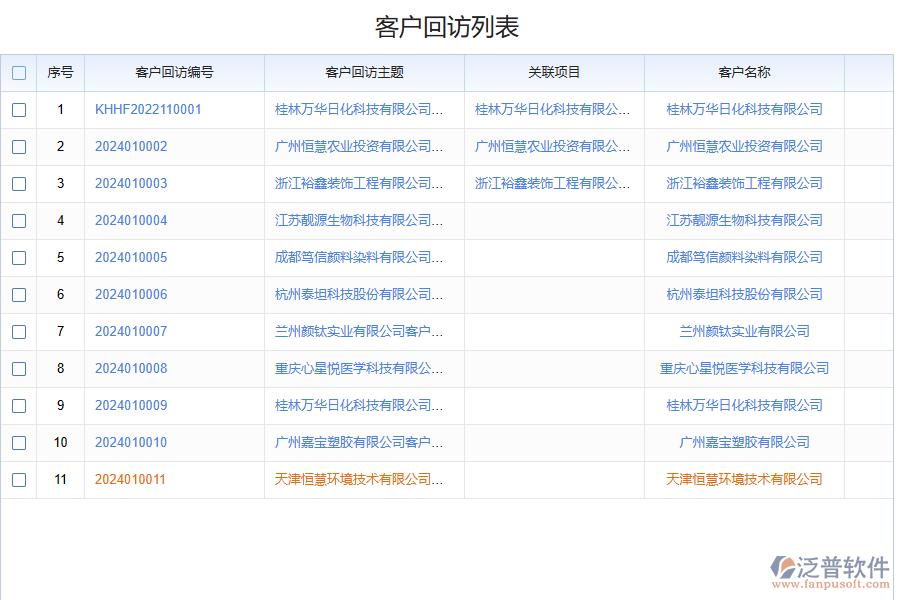This screenshot has width=900, height=600.
Task: Check the checkbox for row 1
Action: (18, 110)
